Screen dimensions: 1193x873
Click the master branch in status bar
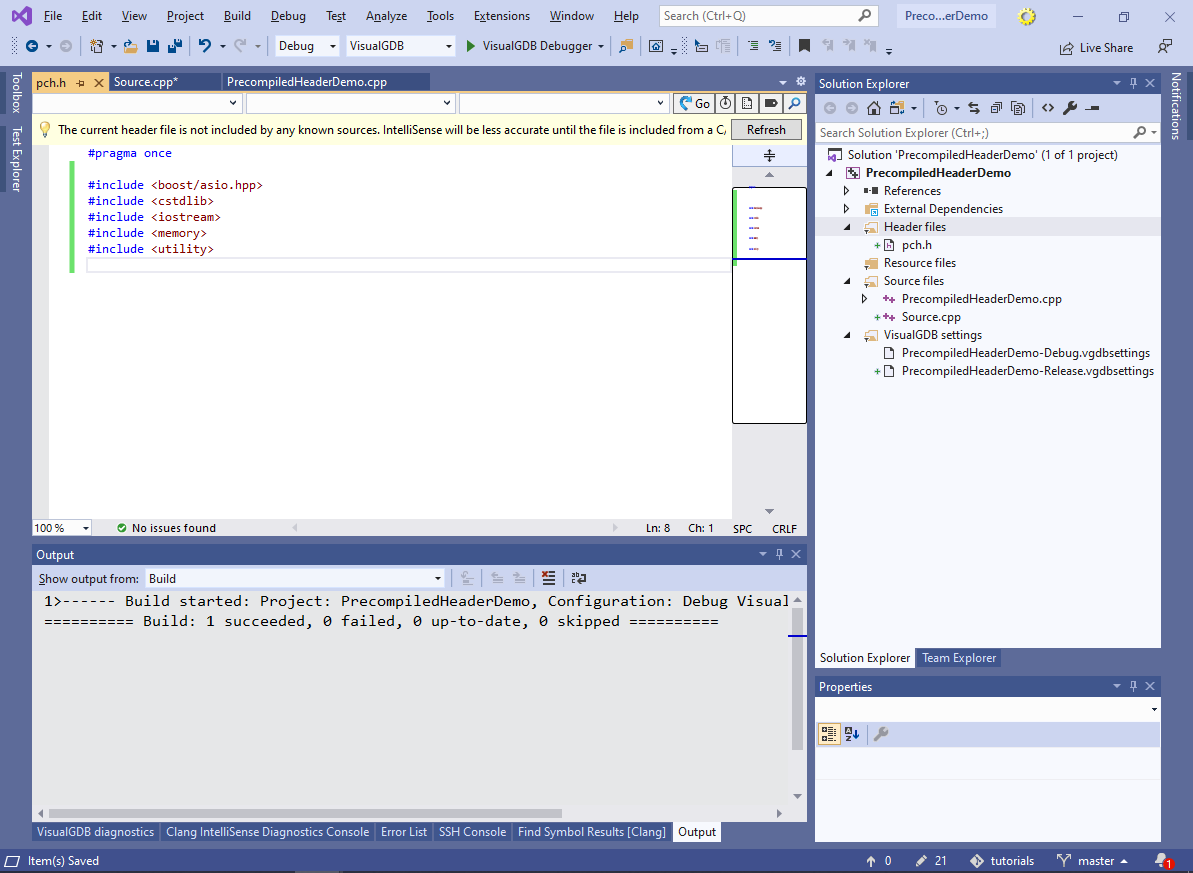(1093, 861)
